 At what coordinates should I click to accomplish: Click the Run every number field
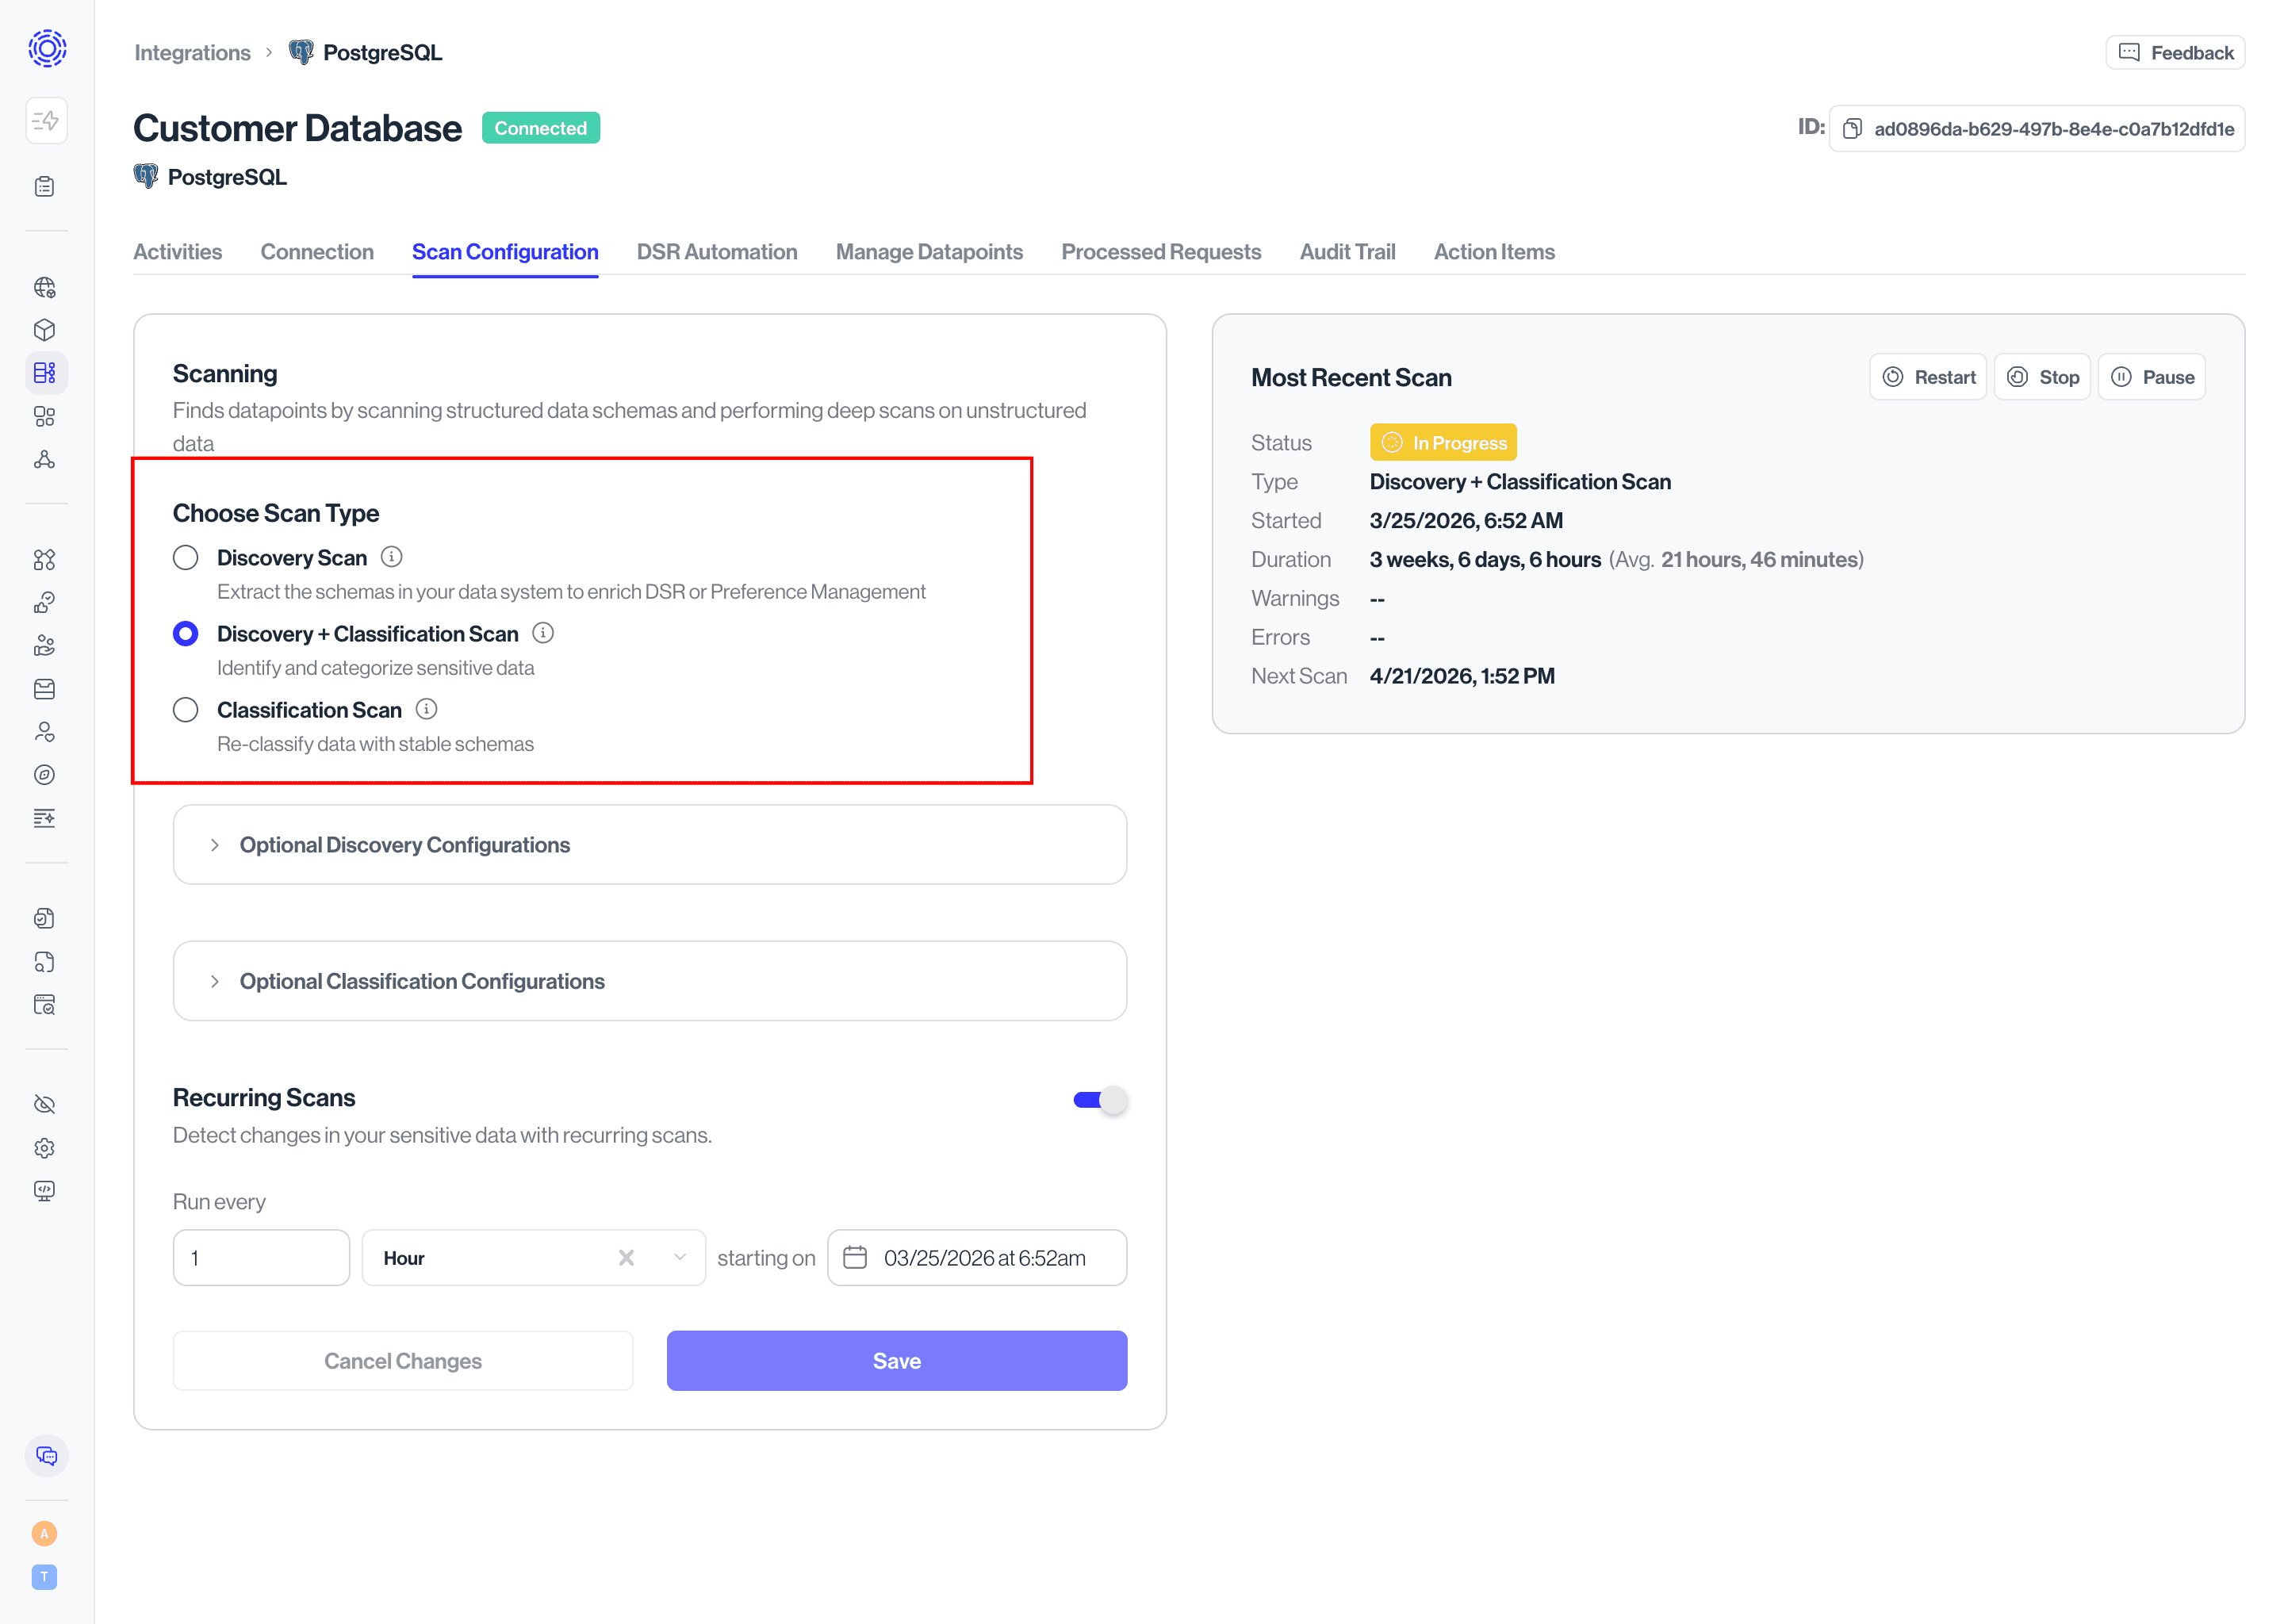tap(261, 1258)
